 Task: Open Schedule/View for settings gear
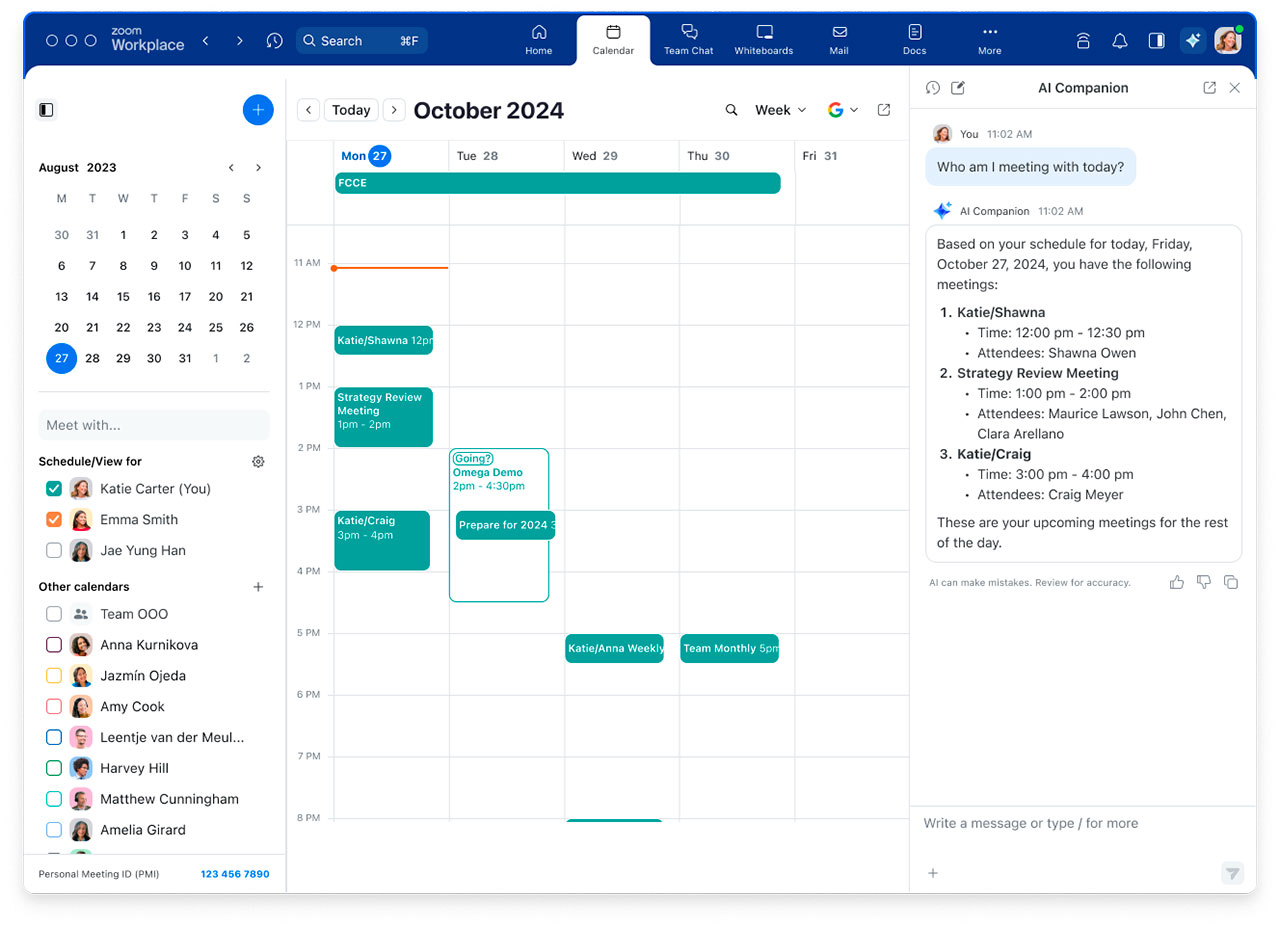click(258, 461)
